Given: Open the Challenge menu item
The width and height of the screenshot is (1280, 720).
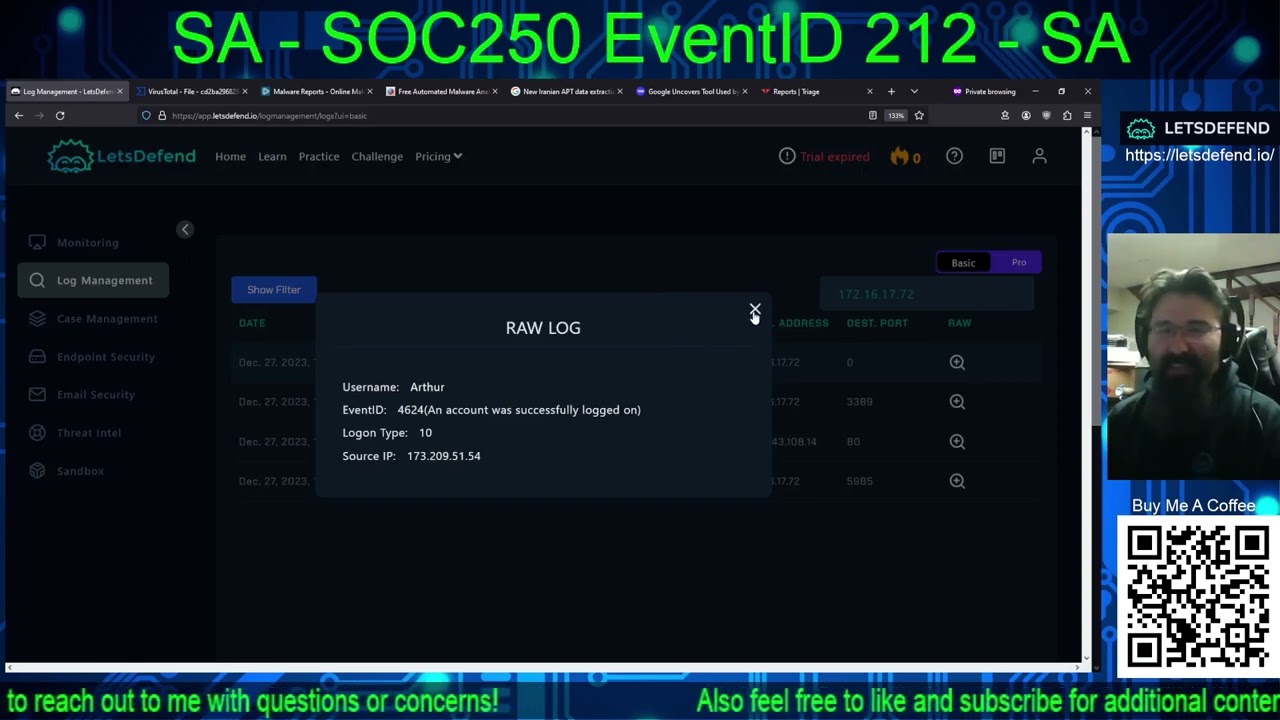Looking at the screenshot, I should coord(377,157).
